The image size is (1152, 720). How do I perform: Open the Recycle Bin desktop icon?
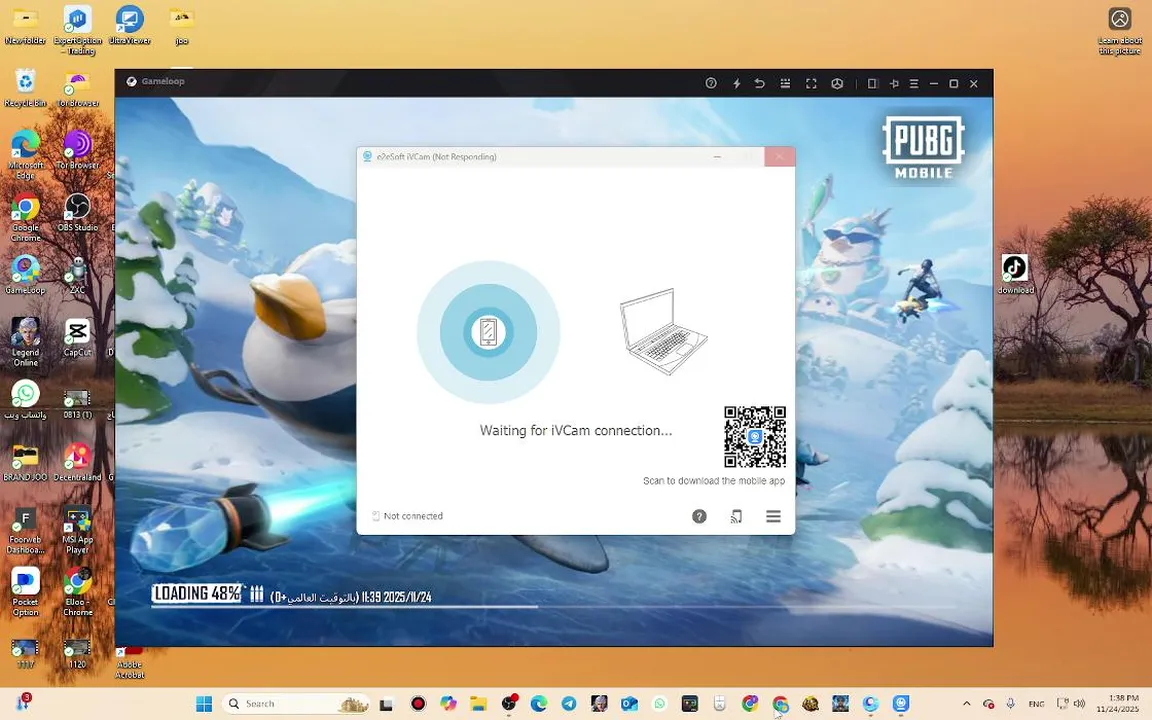(25, 87)
